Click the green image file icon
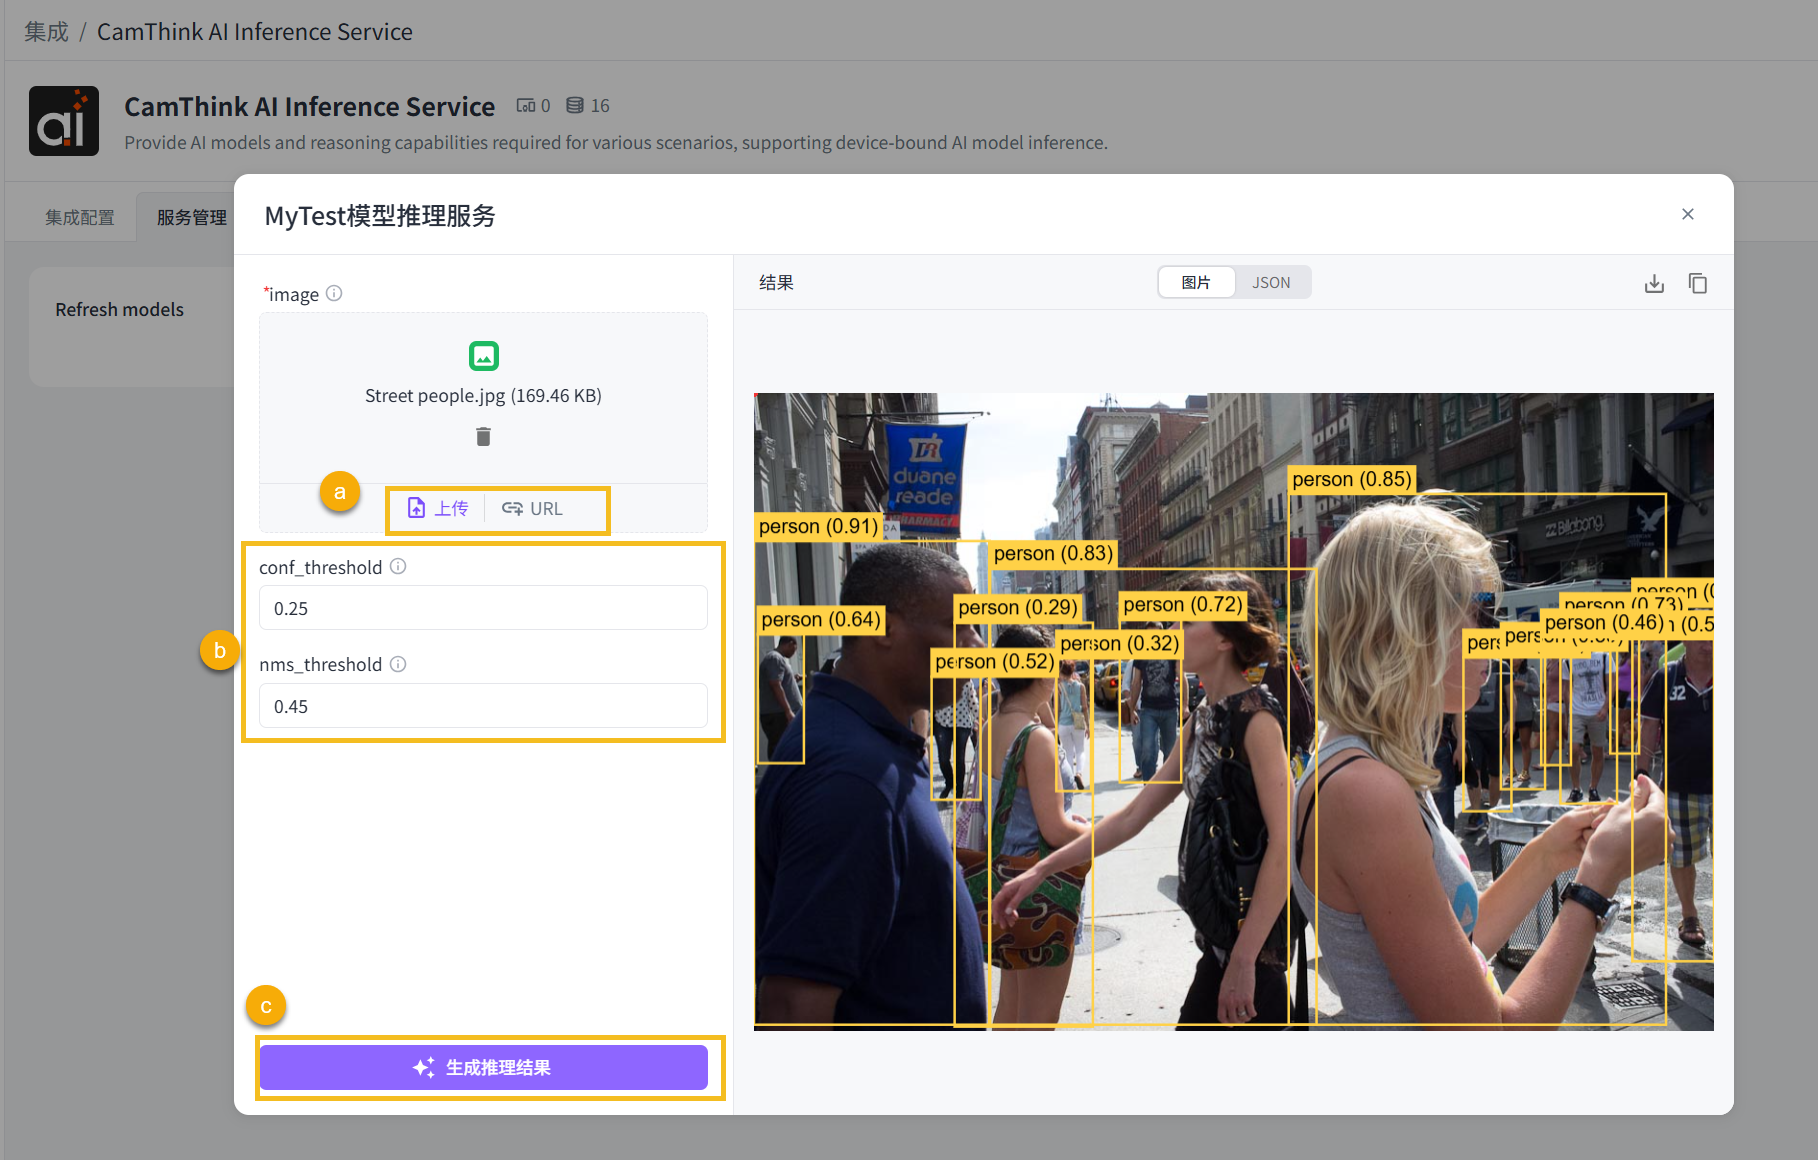Viewport: 1818px width, 1160px height. (483, 356)
